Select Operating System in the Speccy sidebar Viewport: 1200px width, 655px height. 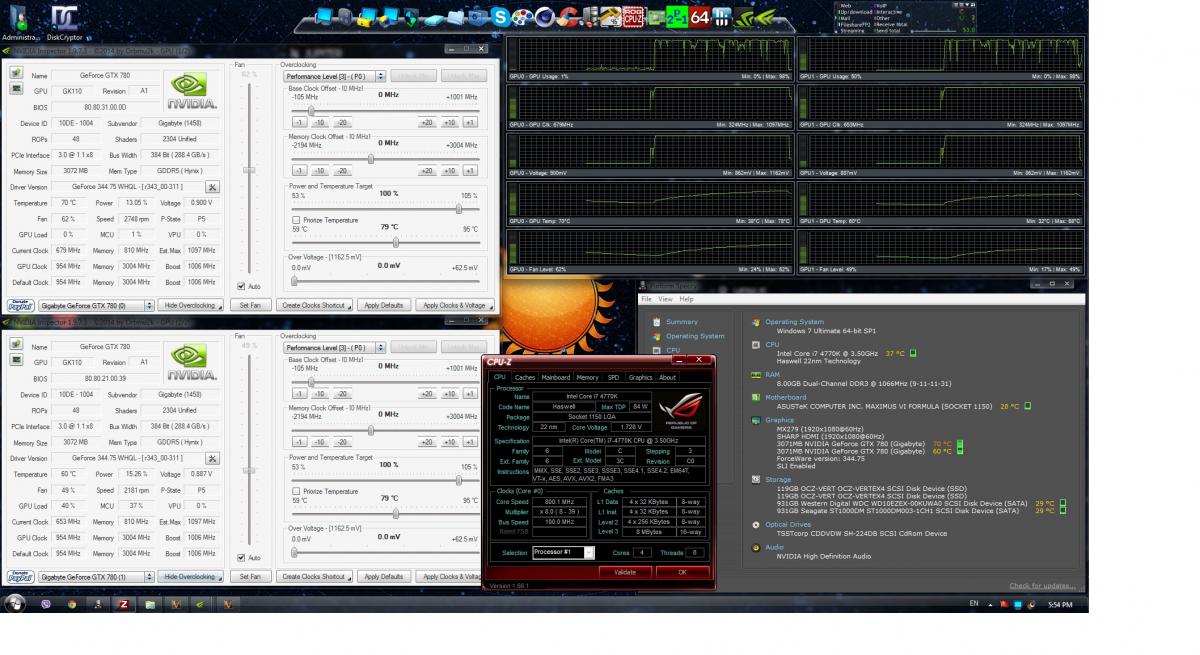[695, 336]
